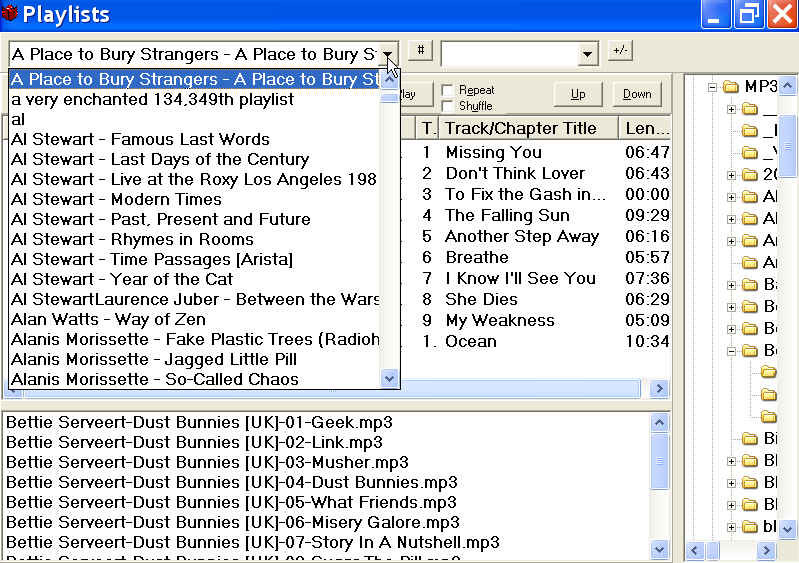Pick Al Stewart - Modern Times

pyautogui.click(x=195, y=199)
